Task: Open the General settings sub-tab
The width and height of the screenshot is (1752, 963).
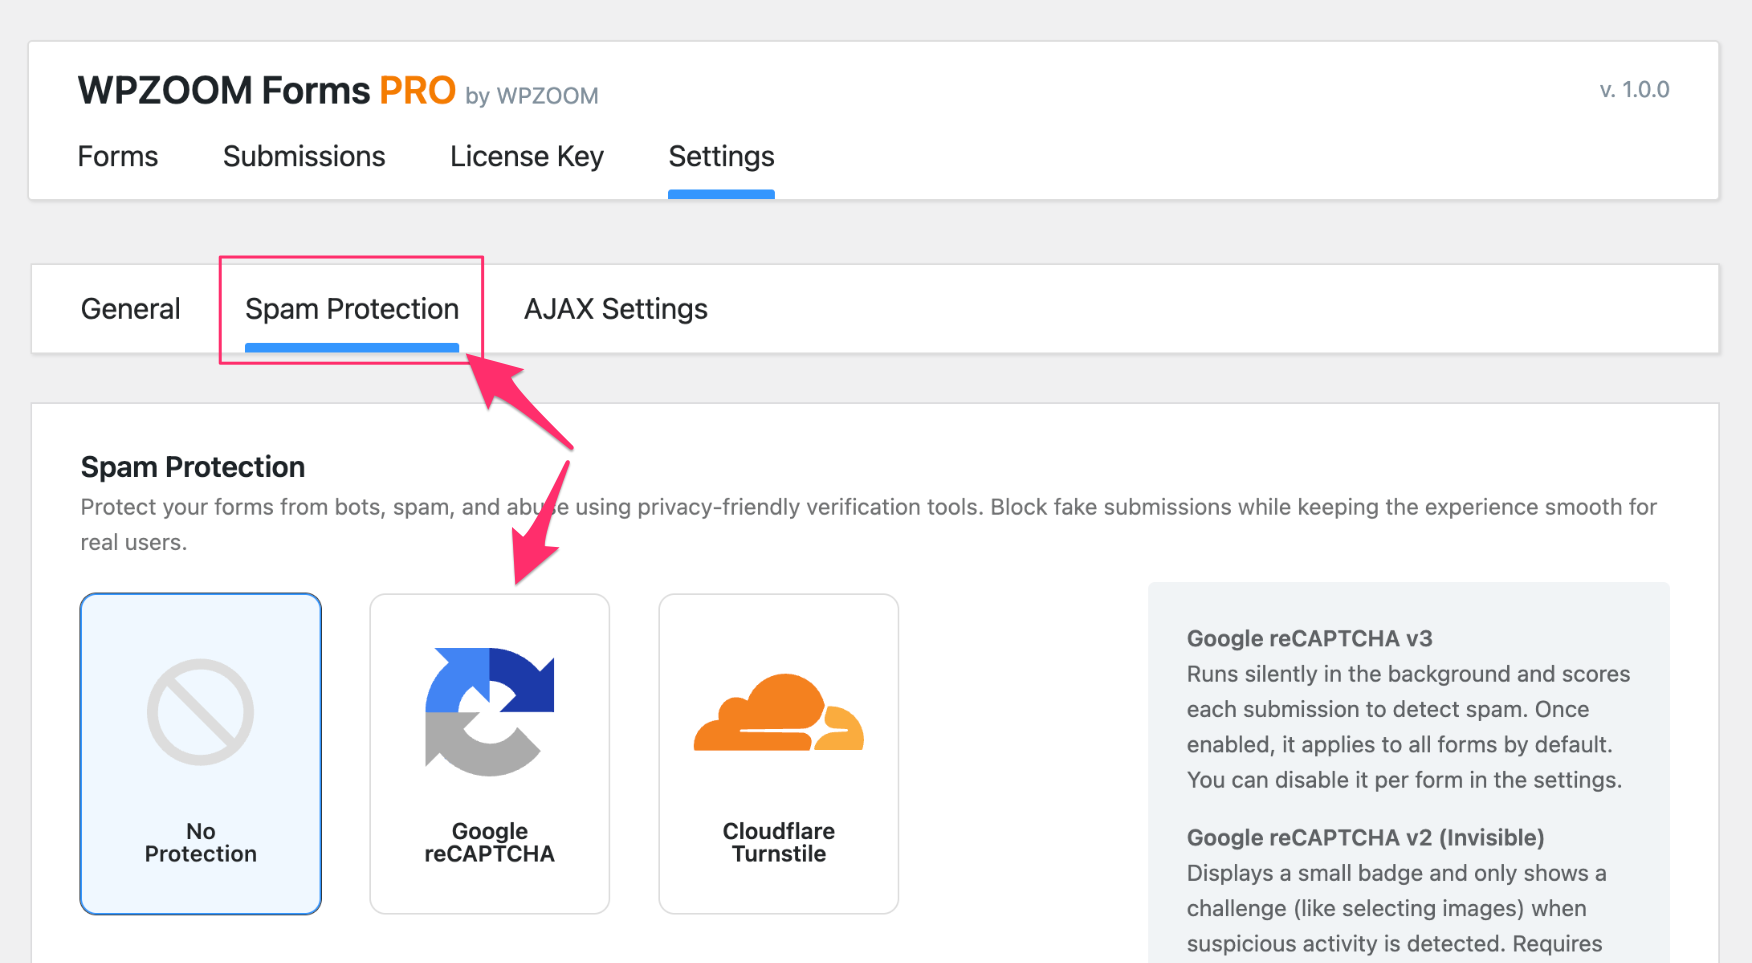Action: tap(131, 309)
